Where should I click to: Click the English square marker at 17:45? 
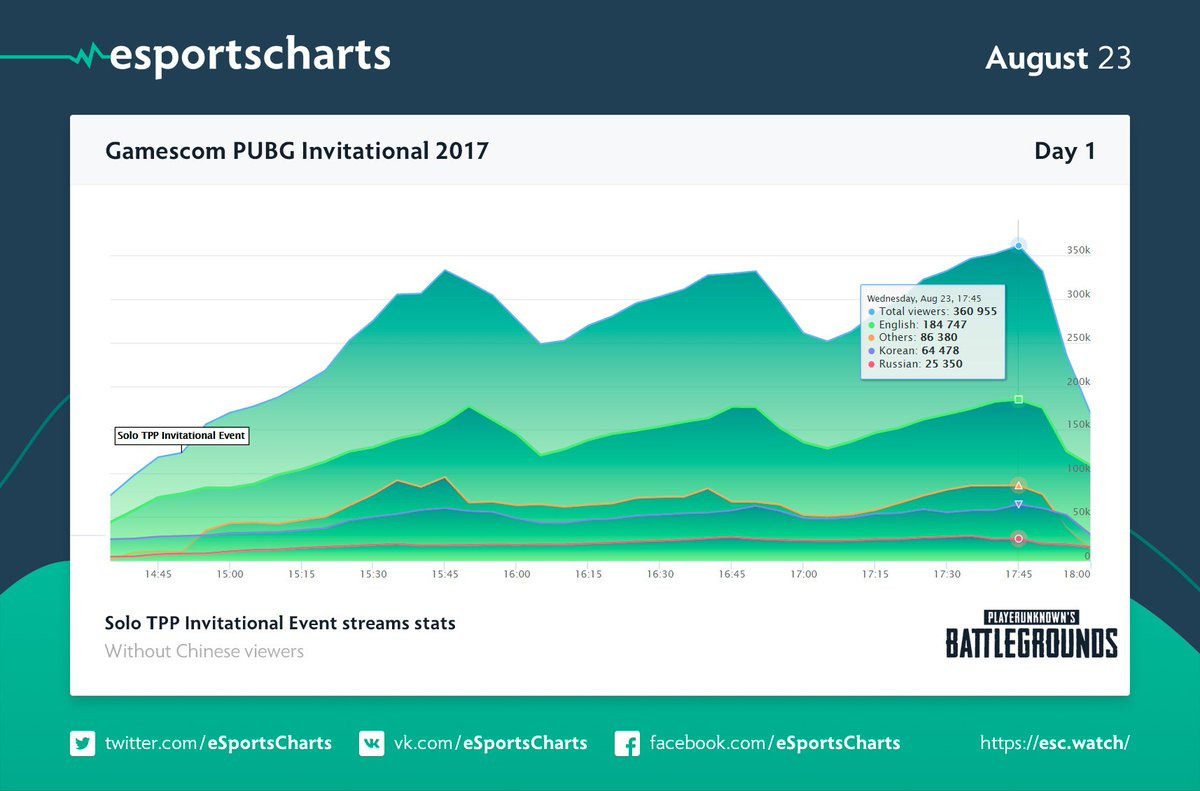point(1018,400)
